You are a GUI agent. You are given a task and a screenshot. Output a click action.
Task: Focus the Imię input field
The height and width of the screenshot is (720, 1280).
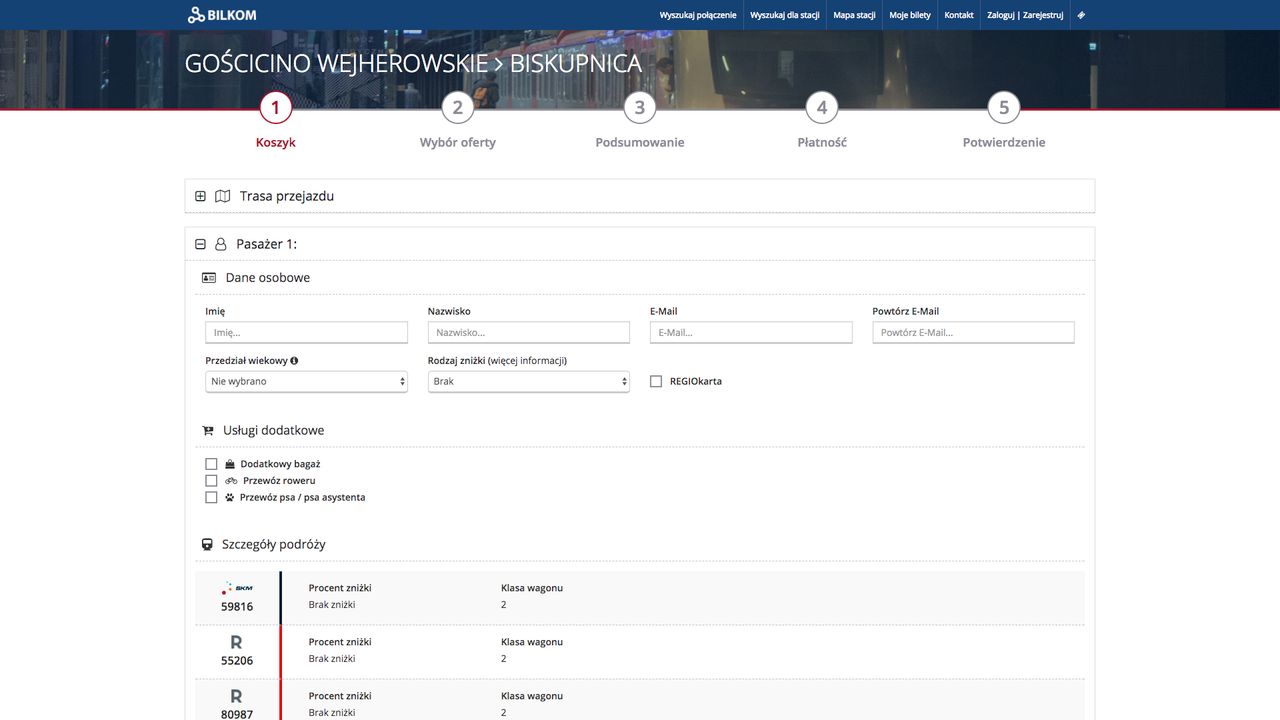pos(306,333)
